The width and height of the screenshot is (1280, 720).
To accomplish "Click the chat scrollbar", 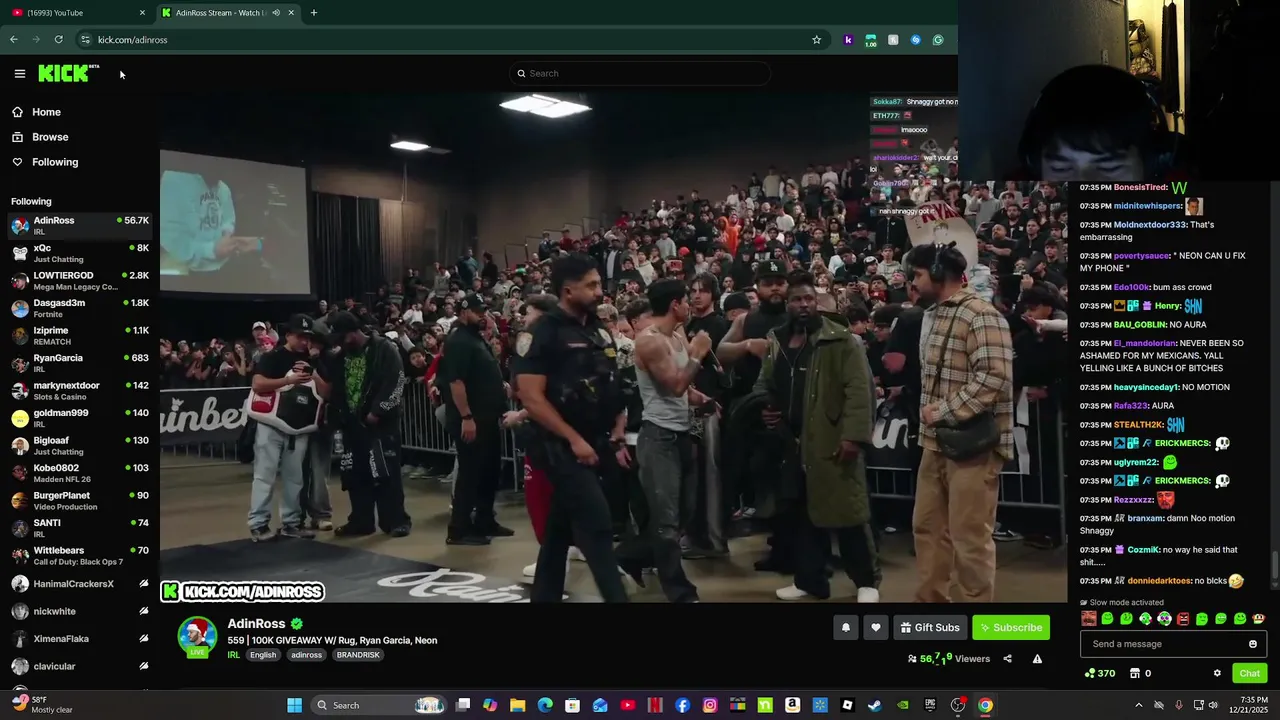I will (1274, 565).
